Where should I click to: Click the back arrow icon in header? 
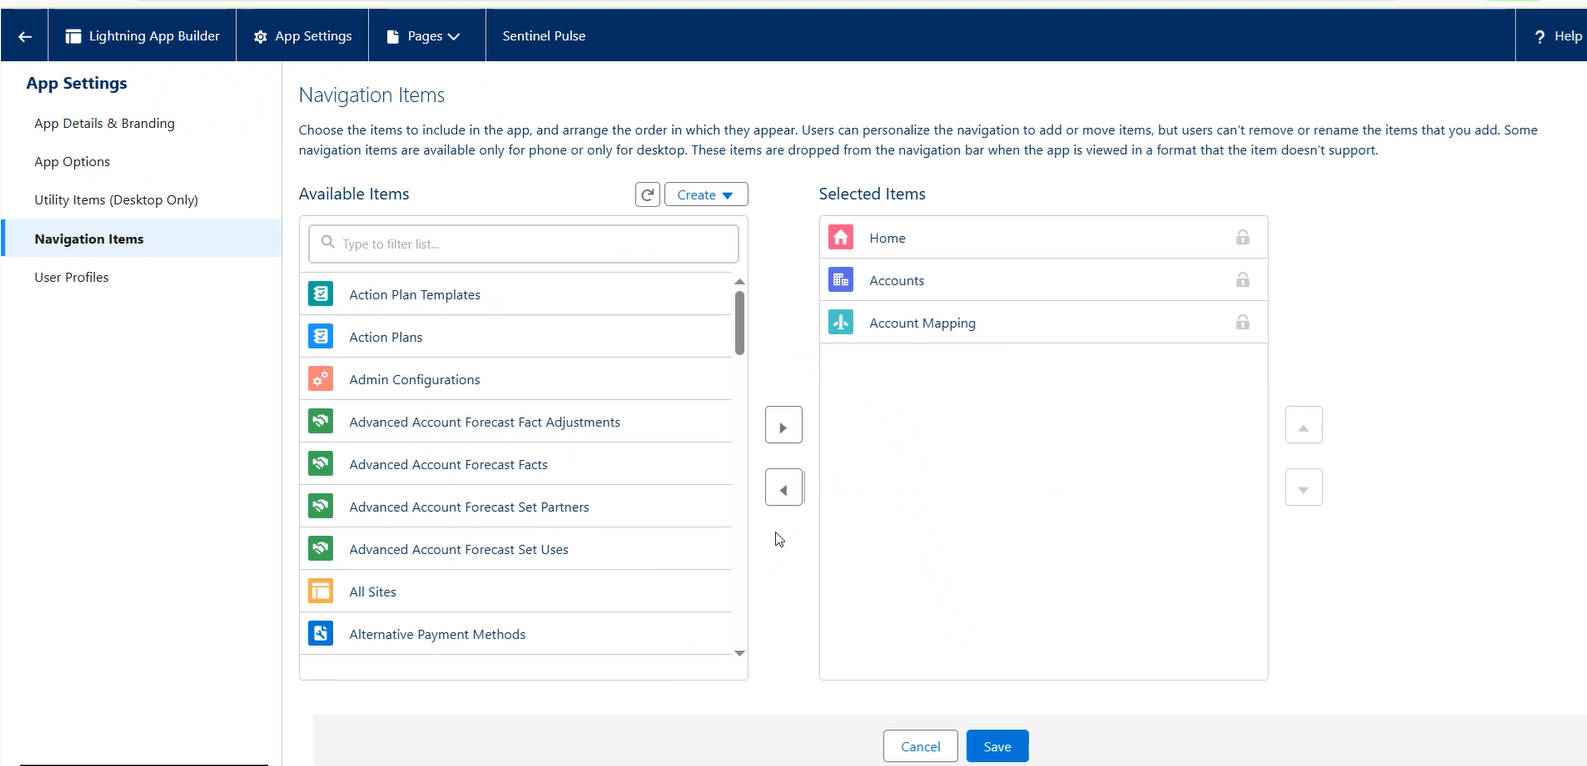pyautogui.click(x=25, y=36)
